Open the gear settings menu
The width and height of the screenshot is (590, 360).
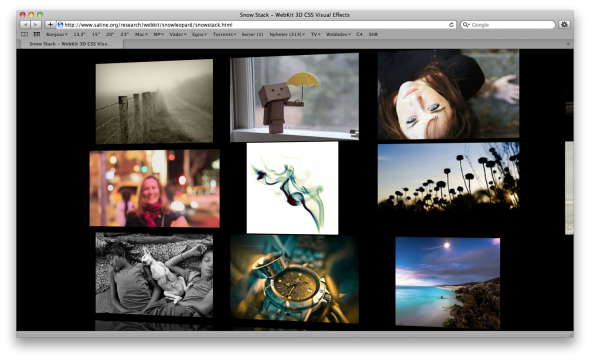[x=564, y=25]
